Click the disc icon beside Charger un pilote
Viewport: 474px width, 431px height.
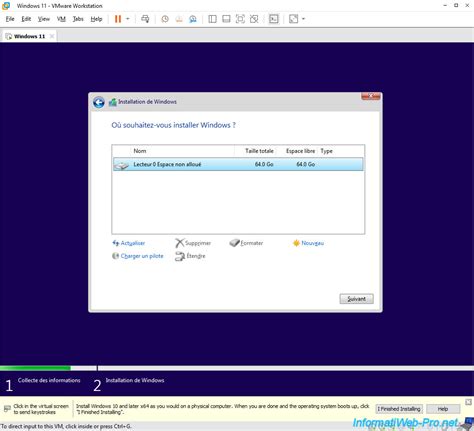click(x=115, y=256)
